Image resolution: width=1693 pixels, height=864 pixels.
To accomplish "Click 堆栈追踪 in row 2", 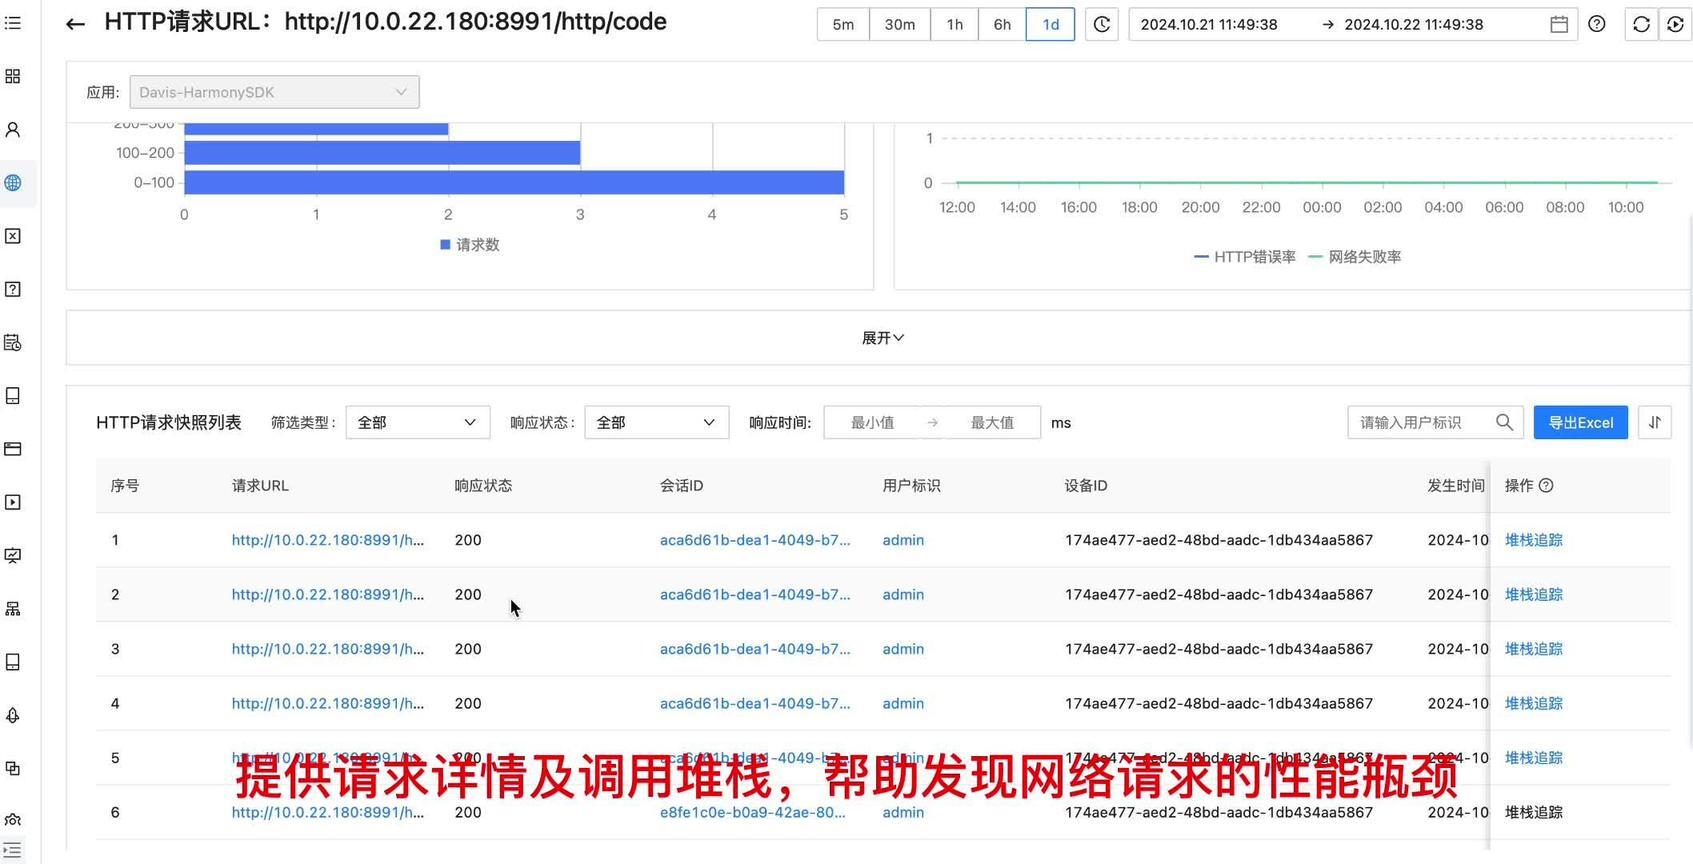I will click(1534, 594).
